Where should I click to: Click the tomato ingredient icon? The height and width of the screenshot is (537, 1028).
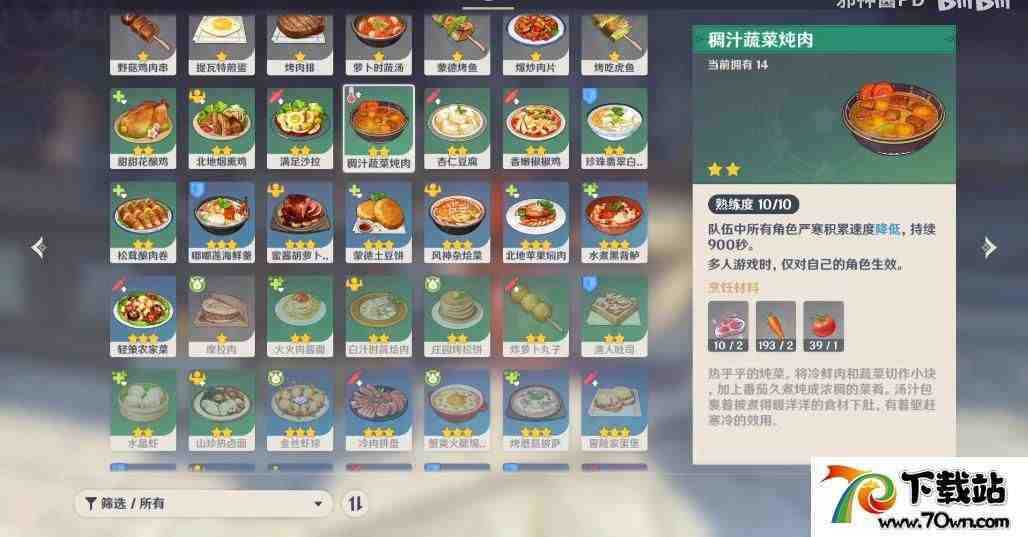point(823,326)
